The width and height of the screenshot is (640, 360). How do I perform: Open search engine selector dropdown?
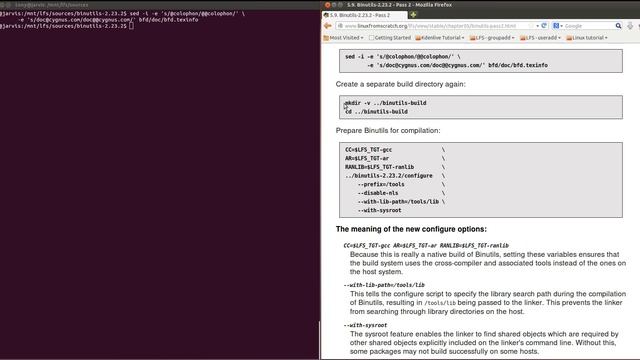(x=558, y=26)
